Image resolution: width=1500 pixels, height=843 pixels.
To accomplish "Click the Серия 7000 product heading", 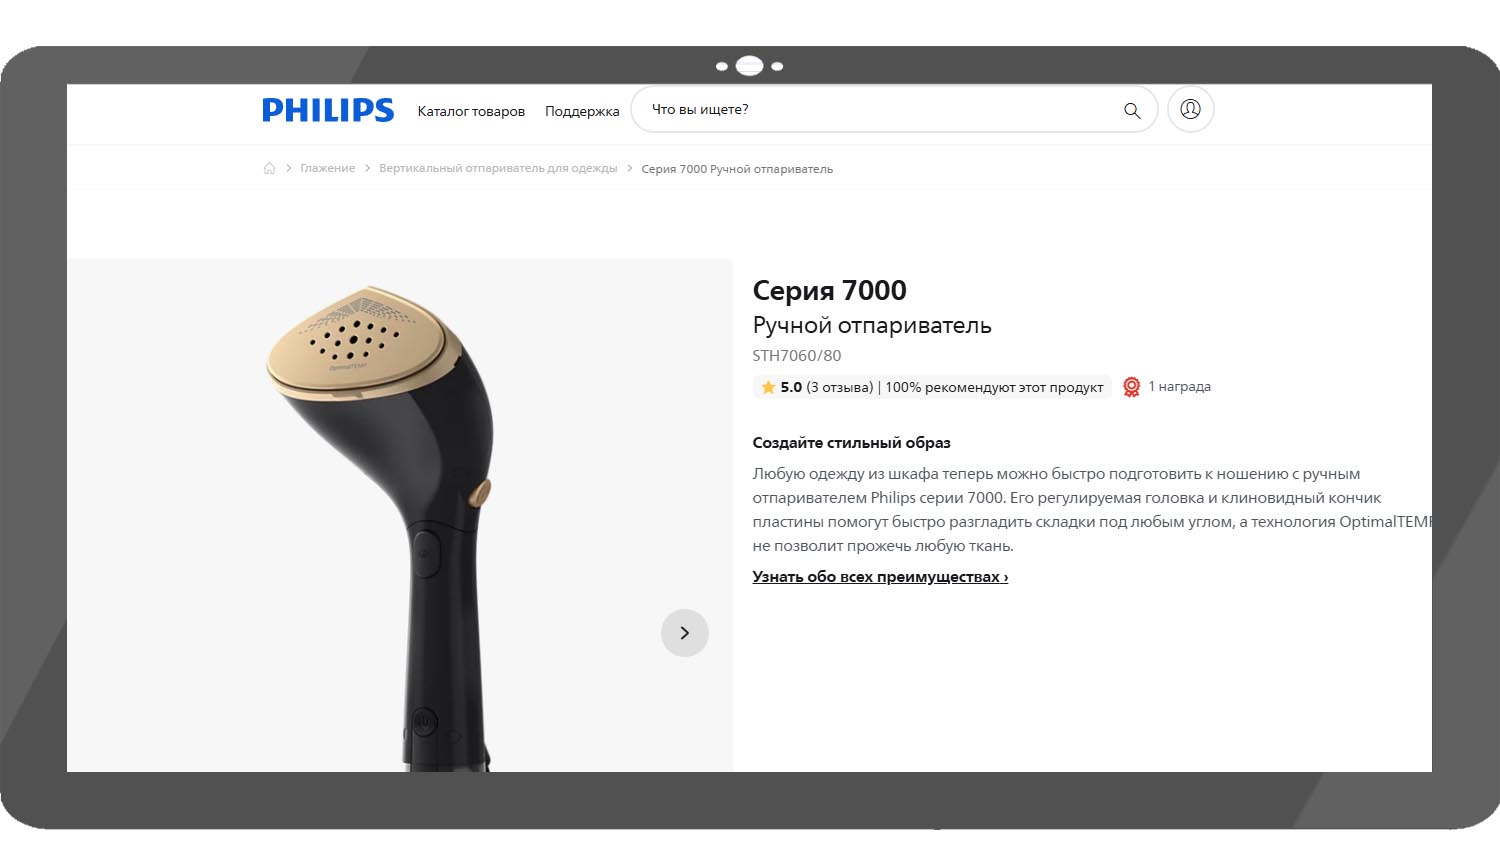I will pos(829,290).
